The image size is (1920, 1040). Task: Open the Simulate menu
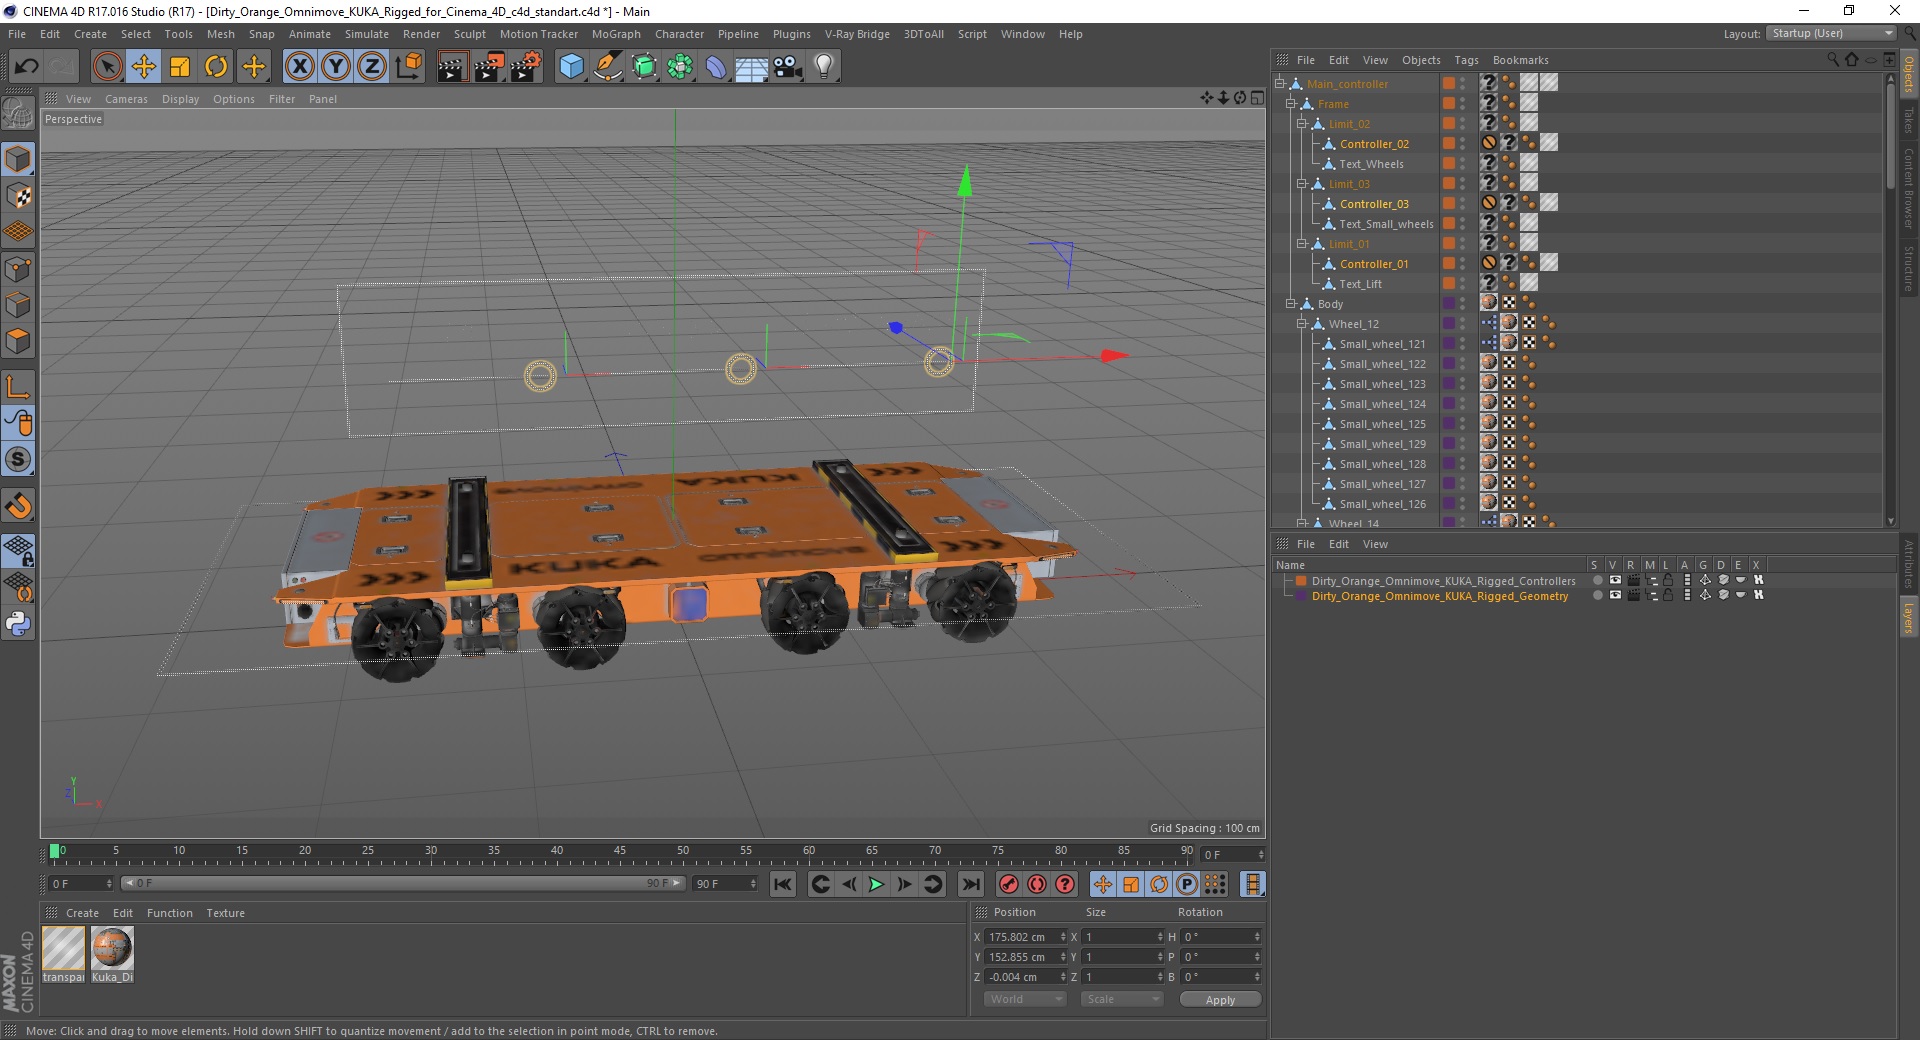pos(366,34)
